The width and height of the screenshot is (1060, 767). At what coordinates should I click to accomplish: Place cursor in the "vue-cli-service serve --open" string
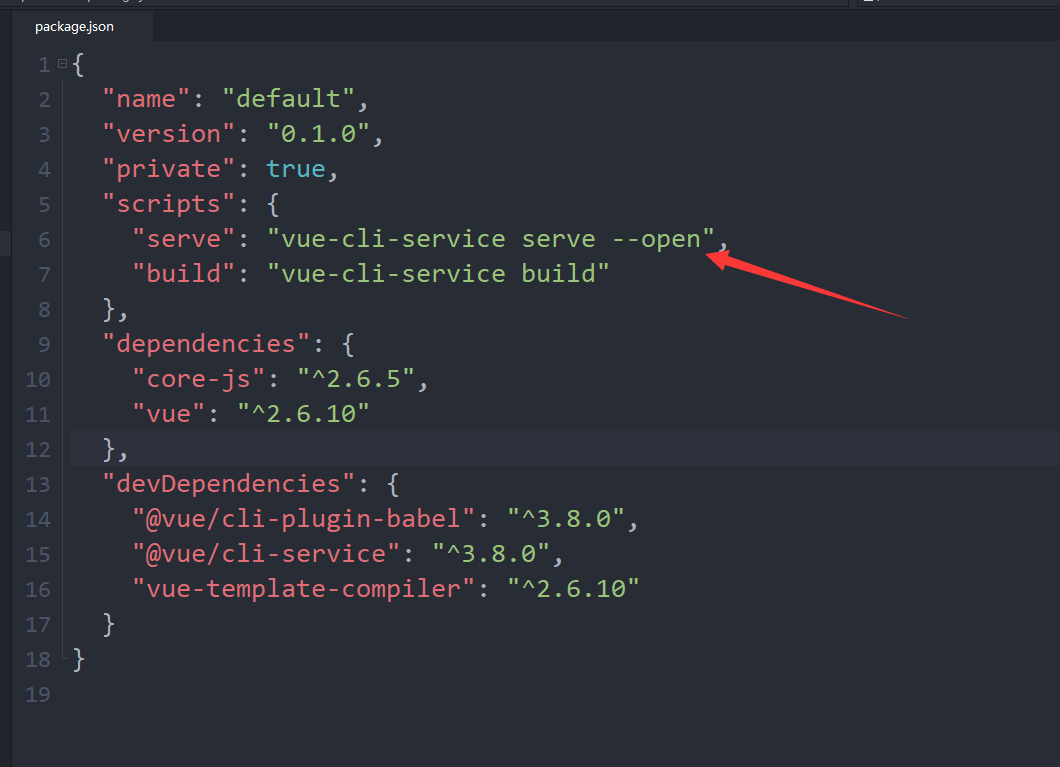(x=492, y=239)
